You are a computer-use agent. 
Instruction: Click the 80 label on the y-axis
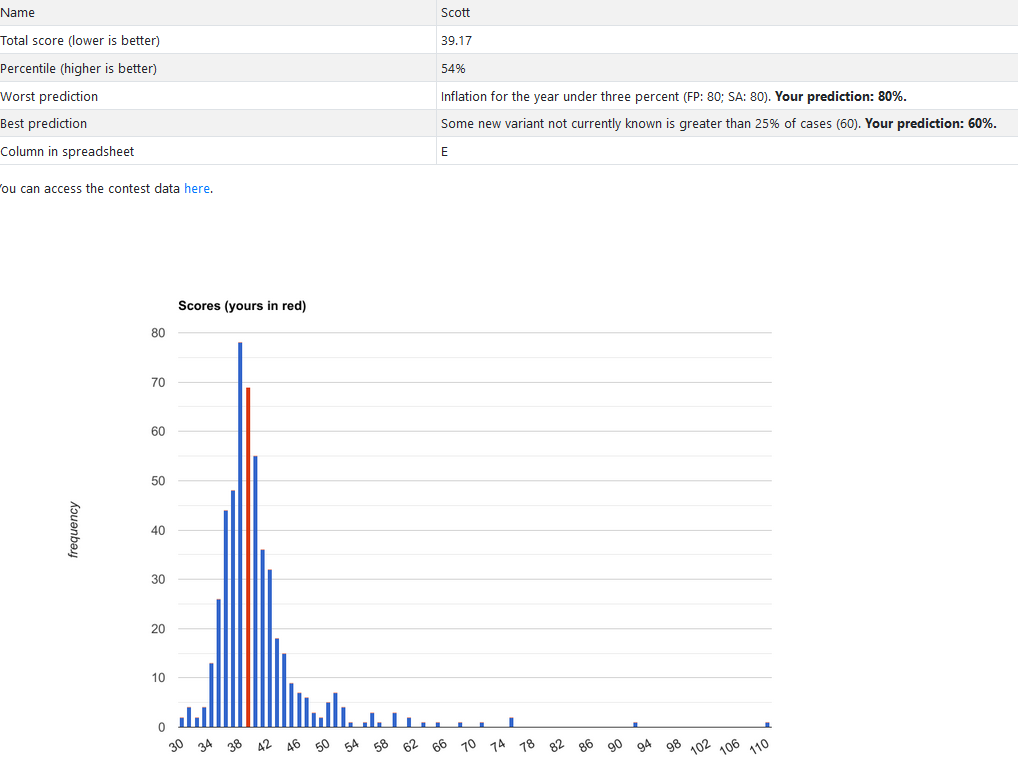(x=158, y=333)
